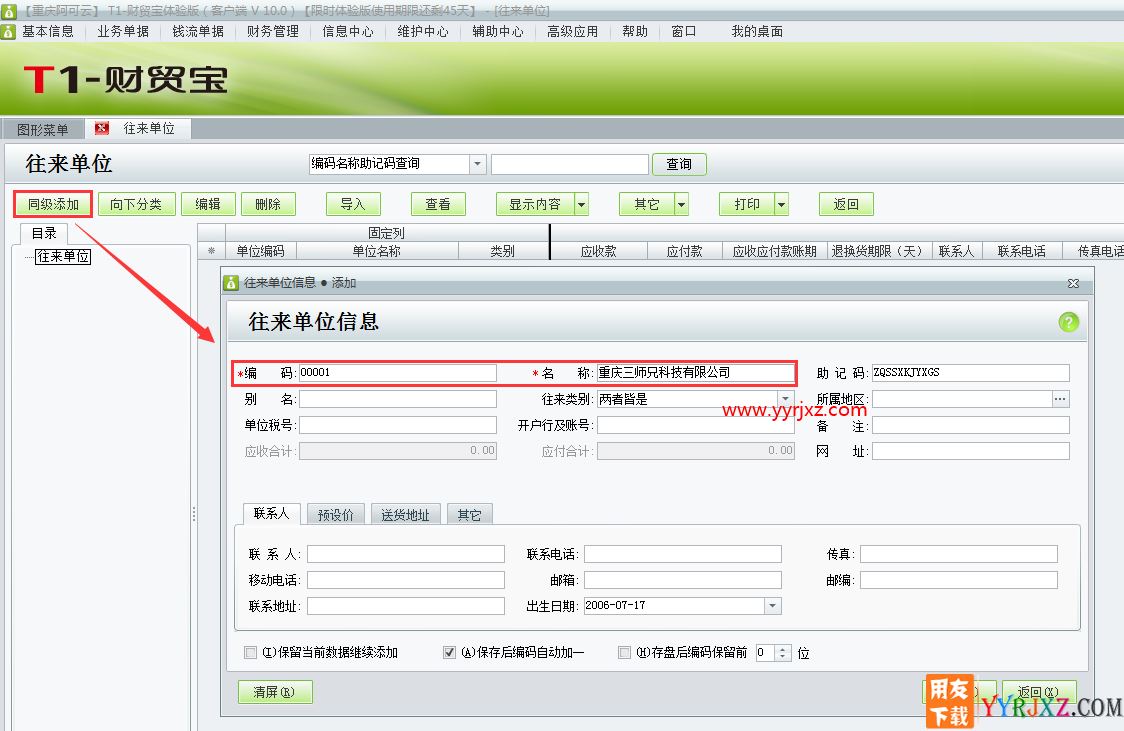Click the 往来单位信息 dialog title icon
Image resolution: width=1124 pixels, height=731 pixels.
coord(231,283)
